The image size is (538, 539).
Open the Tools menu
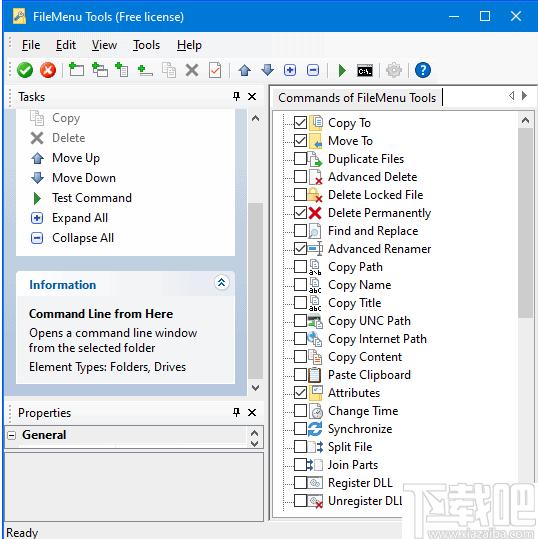[x=146, y=45]
